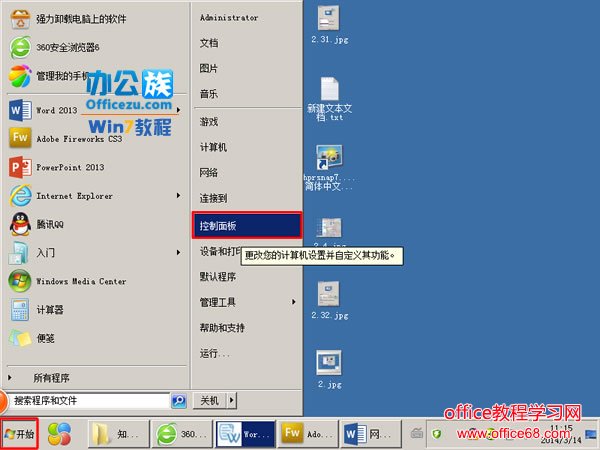Open 帮助和支持 Help and Support
The height and width of the screenshot is (450, 600).
tap(222, 328)
